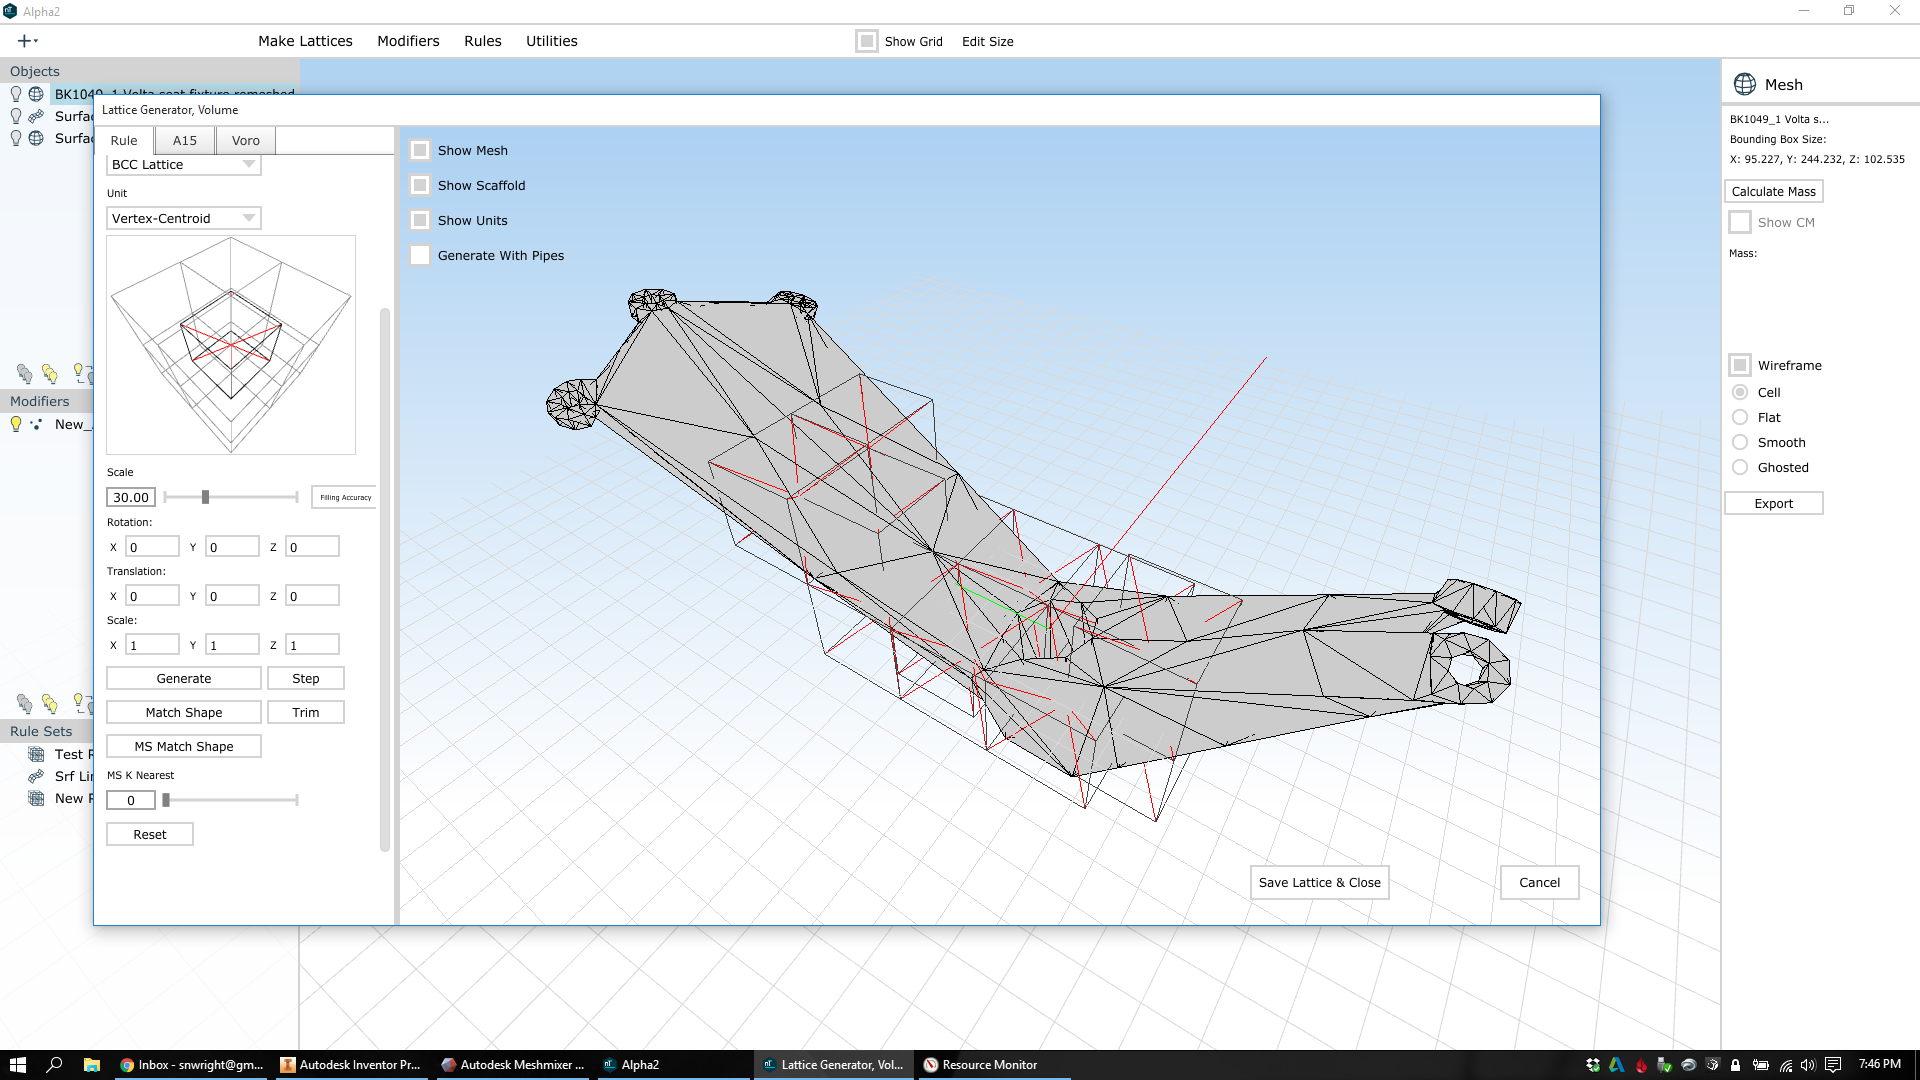Click lattice cube icon of New rule set
Image resolution: width=1920 pixels, height=1080 pixels.
click(x=36, y=798)
